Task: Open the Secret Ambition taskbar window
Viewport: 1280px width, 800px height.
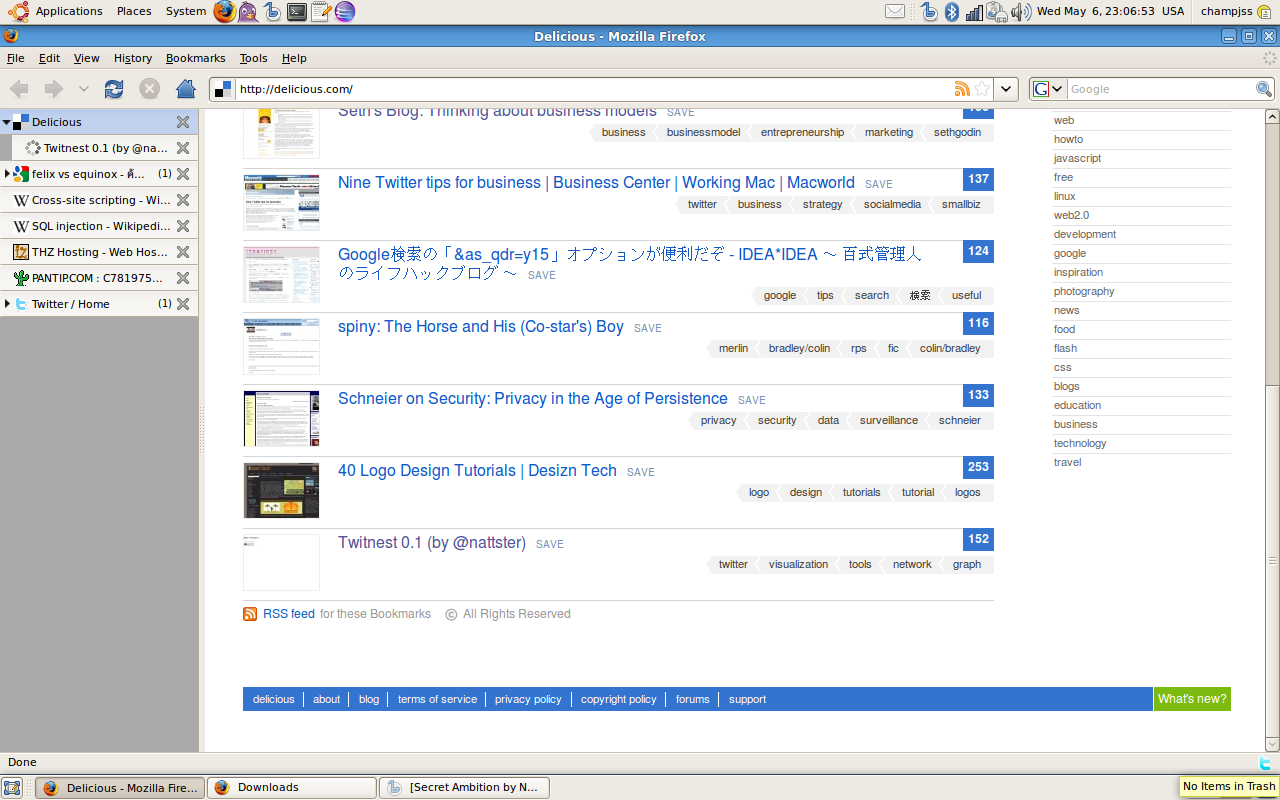Action: tap(464, 788)
